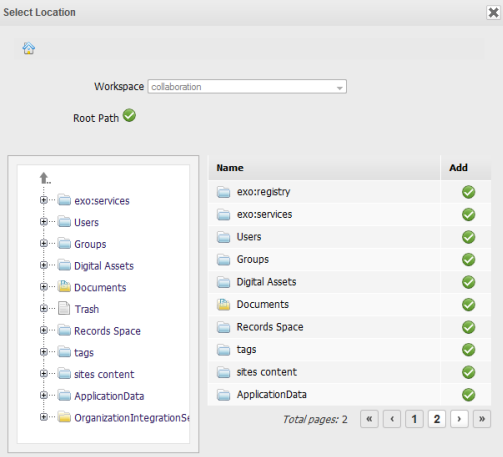The width and height of the screenshot is (503, 457).
Task: Select Groups folder in tree panel
Action: [x=90, y=244]
